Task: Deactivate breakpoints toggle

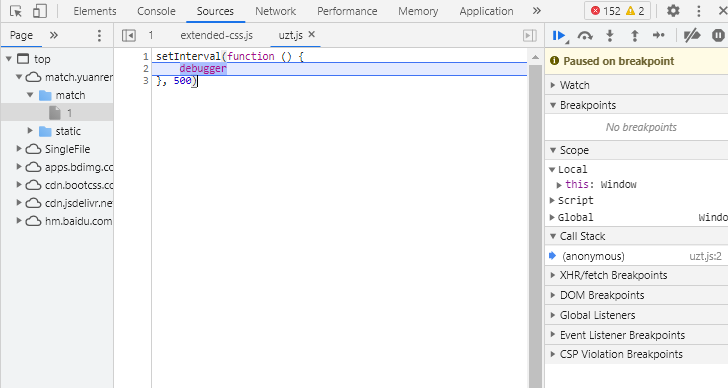Action: (692, 35)
